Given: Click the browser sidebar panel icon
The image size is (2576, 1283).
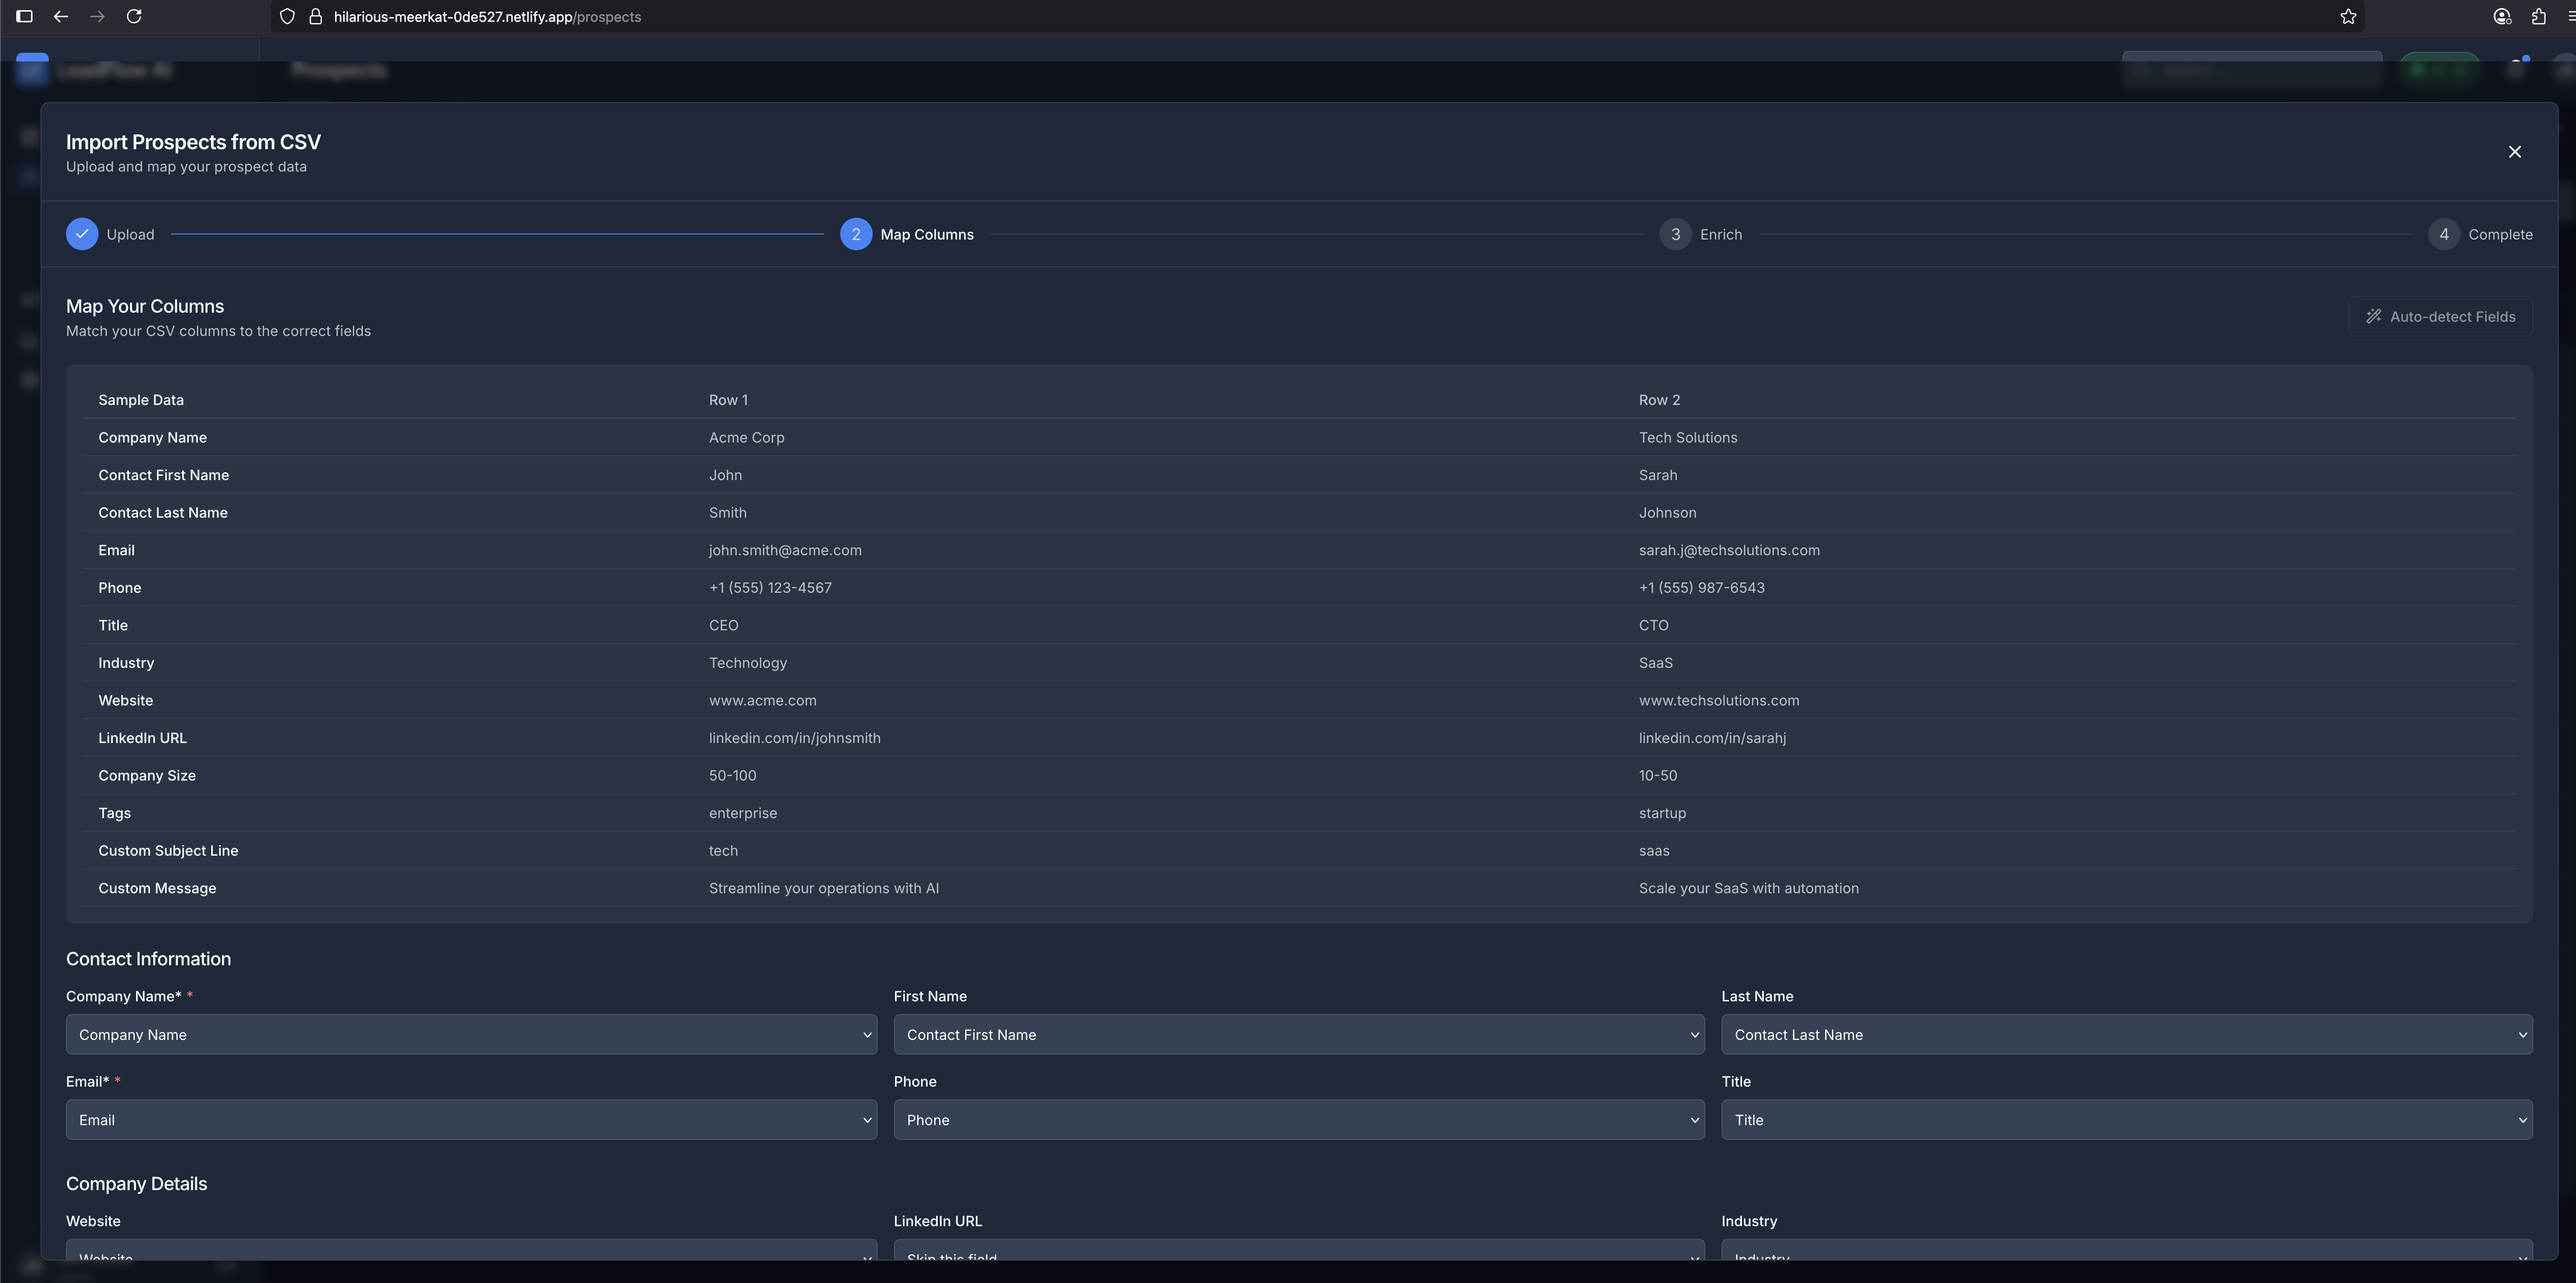Looking at the screenshot, I should 25,16.
